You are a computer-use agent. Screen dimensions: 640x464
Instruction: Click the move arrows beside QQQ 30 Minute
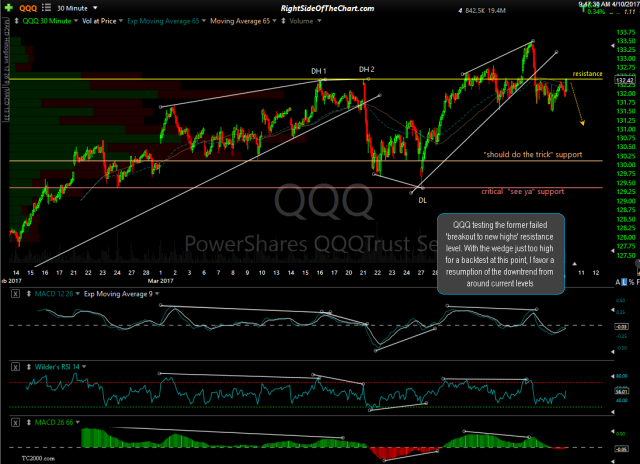point(17,21)
